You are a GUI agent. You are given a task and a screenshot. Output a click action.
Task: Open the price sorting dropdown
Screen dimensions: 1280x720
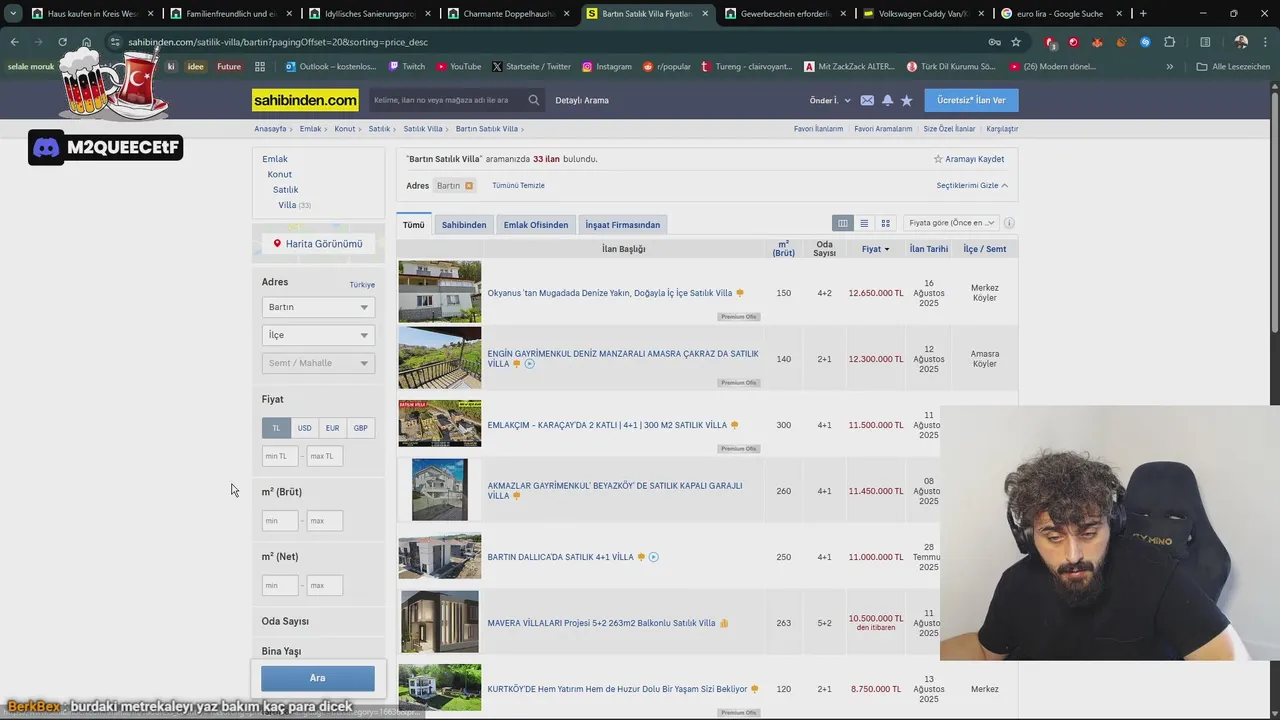[951, 223]
